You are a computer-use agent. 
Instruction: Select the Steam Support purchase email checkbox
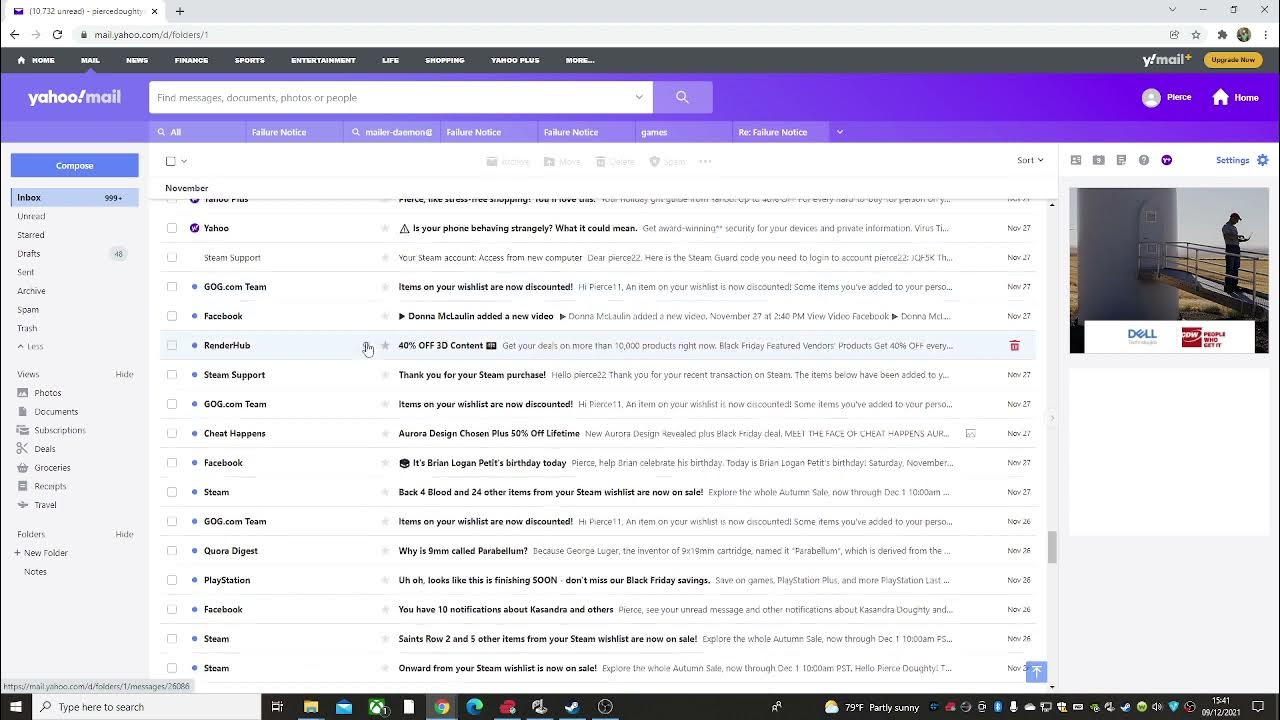[x=172, y=375]
